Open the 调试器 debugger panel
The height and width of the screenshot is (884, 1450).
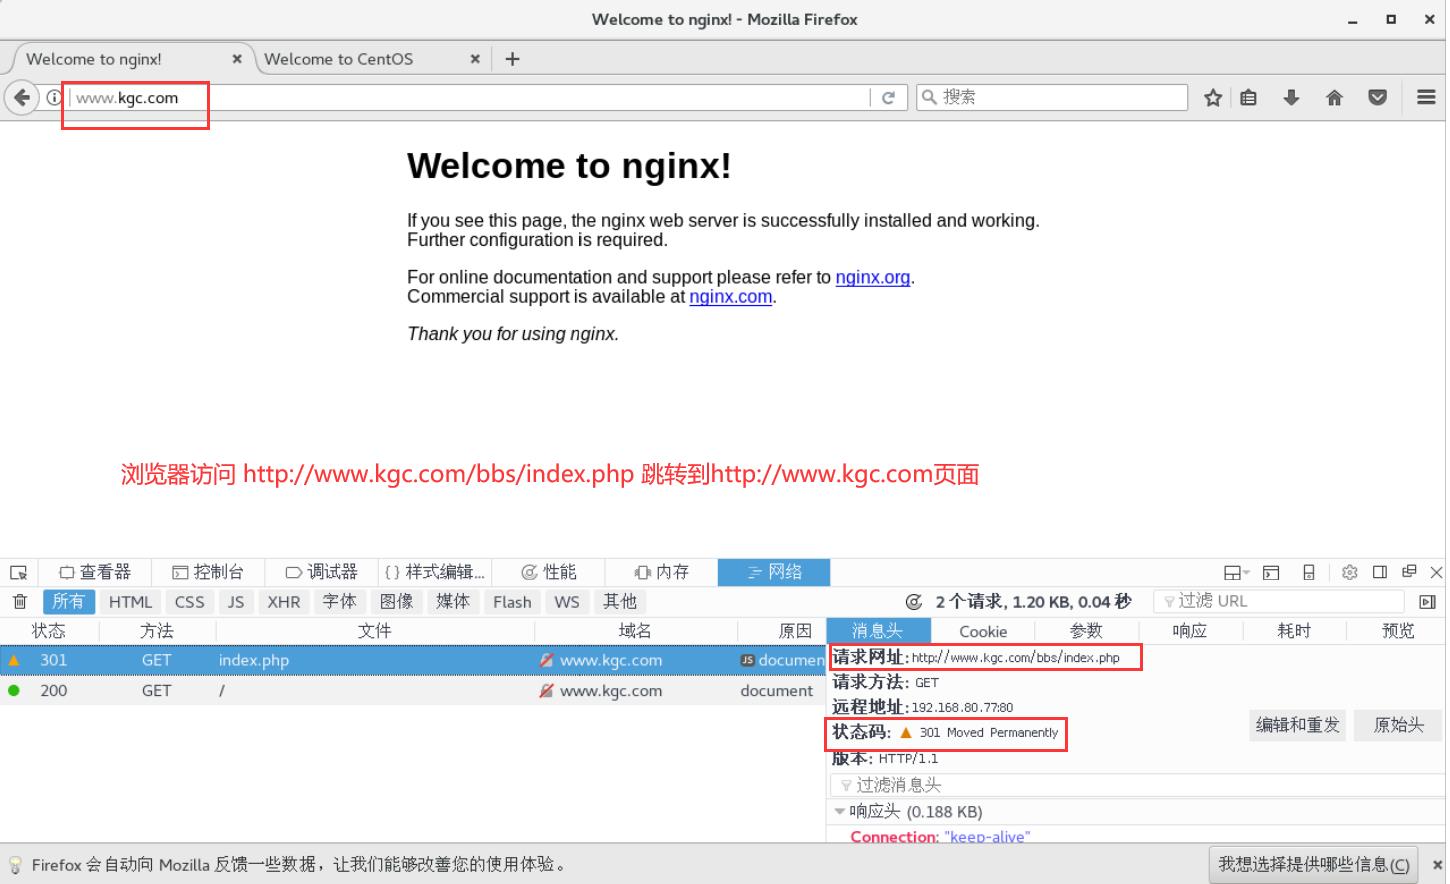pyautogui.click(x=321, y=572)
